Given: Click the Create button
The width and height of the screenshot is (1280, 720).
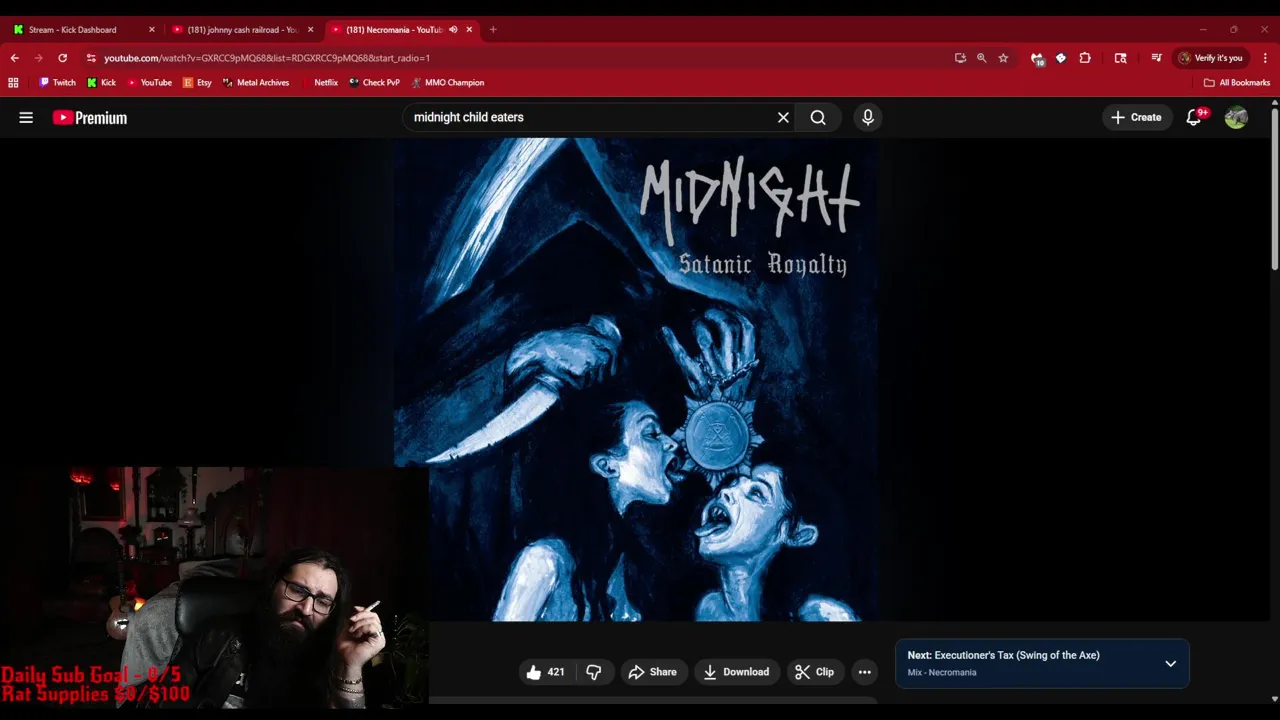Looking at the screenshot, I should [1136, 117].
